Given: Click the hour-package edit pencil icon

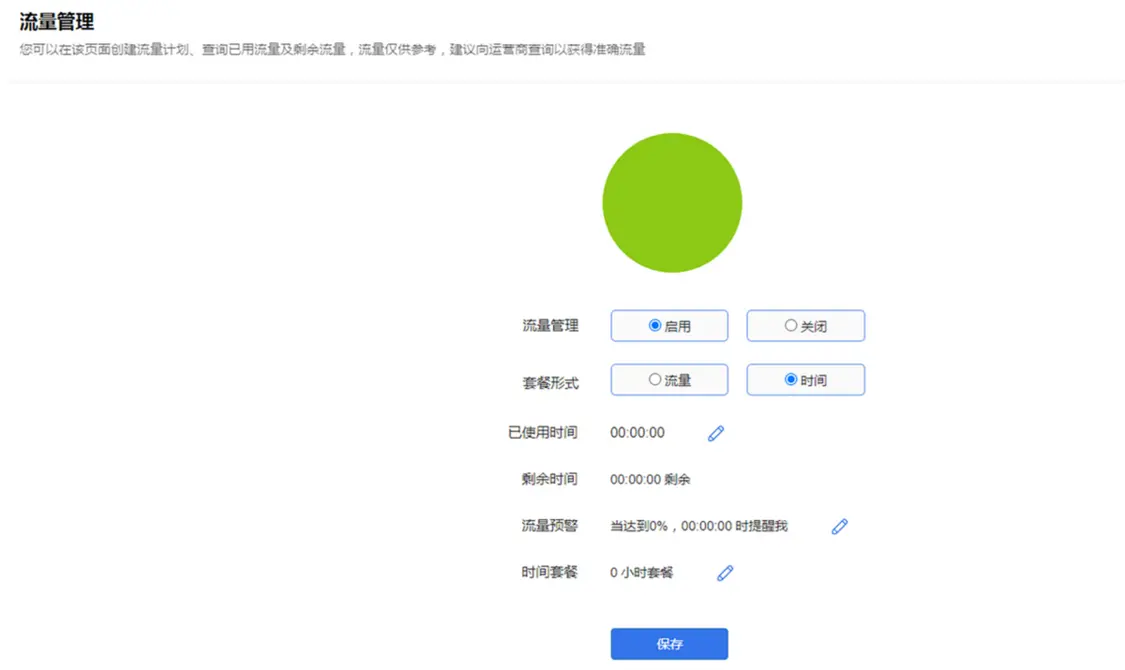Looking at the screenshot, I should [724, 572].
